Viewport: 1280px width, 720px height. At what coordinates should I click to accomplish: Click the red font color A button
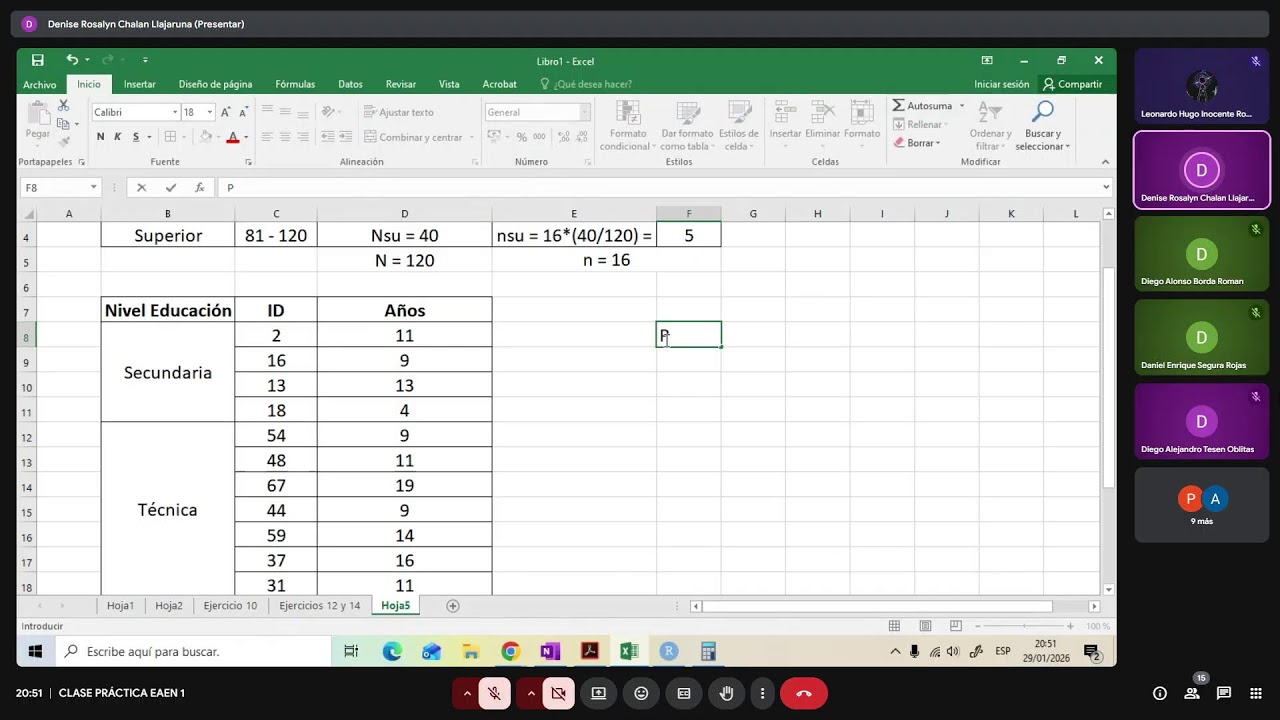tap(232, 137)
